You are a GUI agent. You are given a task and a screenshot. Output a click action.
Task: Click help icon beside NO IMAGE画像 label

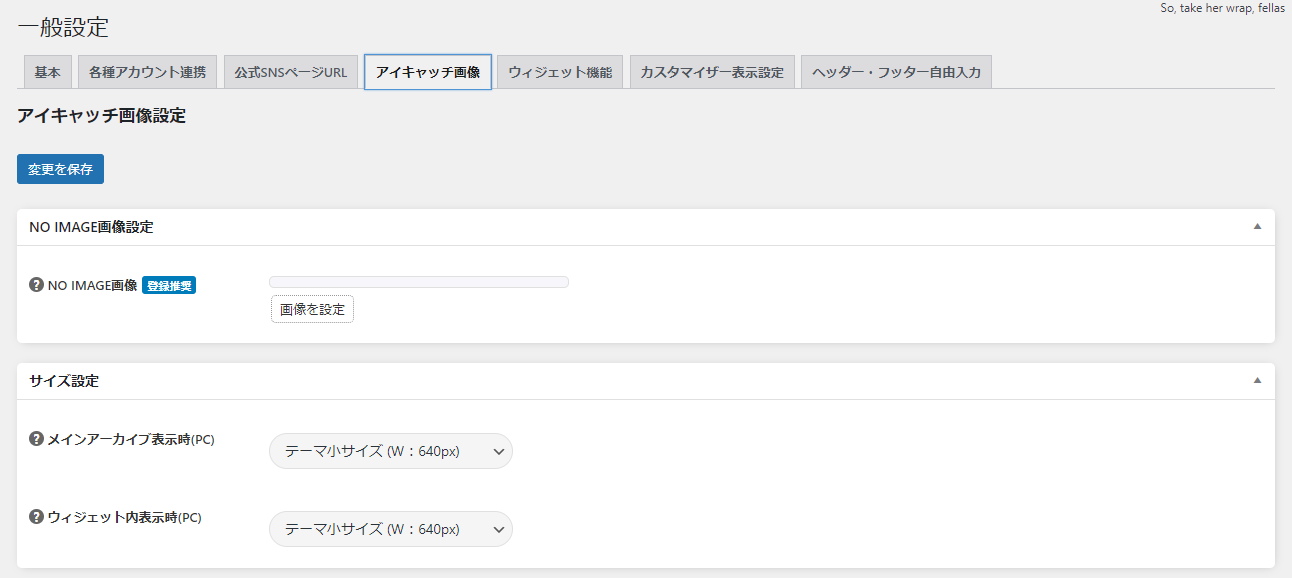click(37, 285)
